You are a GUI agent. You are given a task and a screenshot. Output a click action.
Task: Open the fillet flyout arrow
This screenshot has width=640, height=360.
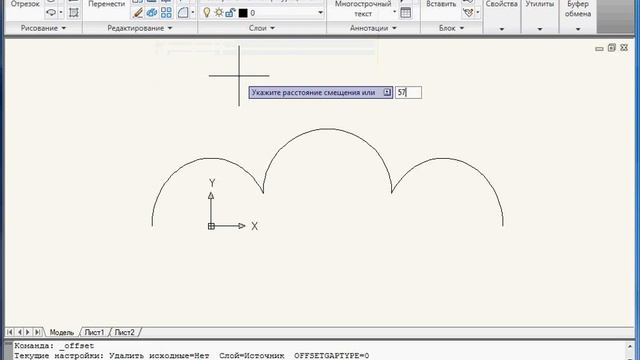coord(193,13)
